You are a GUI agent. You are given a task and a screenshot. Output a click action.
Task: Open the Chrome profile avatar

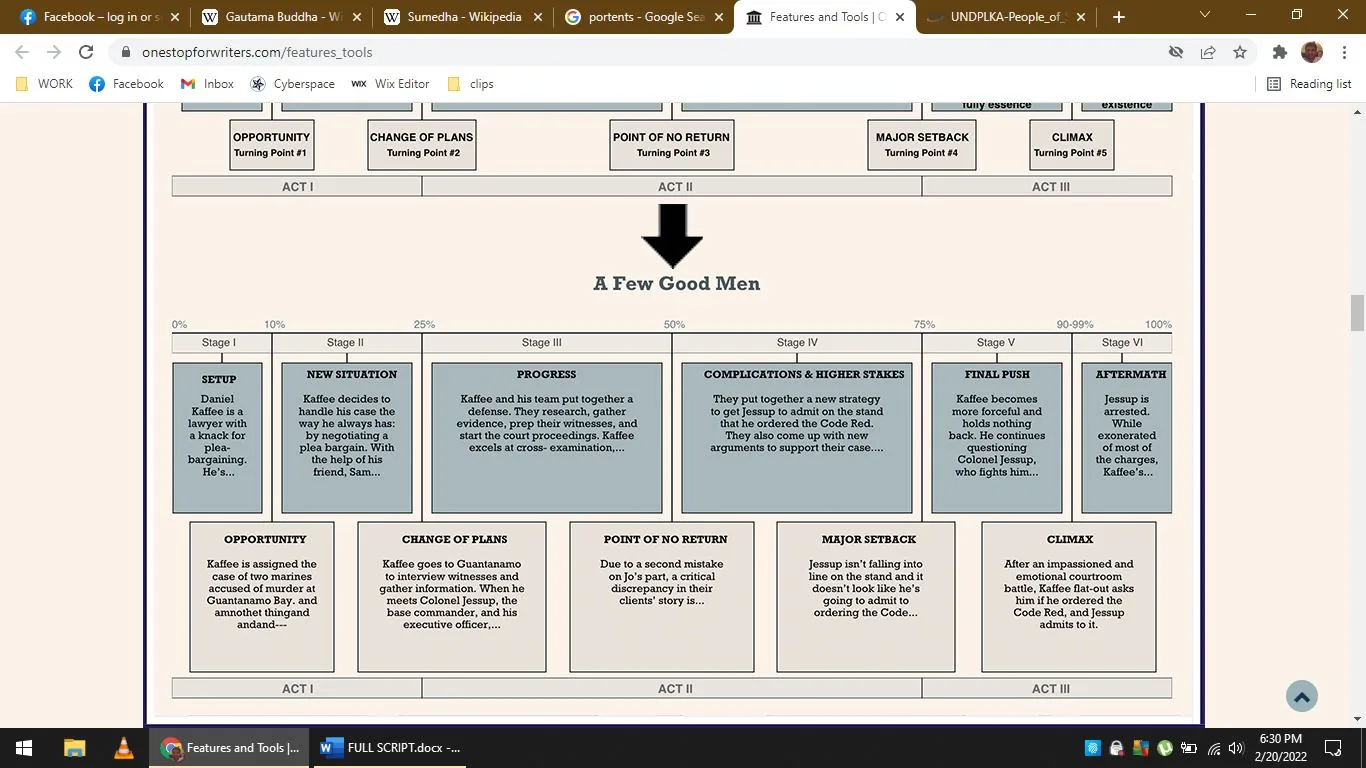click(1311, 51)
